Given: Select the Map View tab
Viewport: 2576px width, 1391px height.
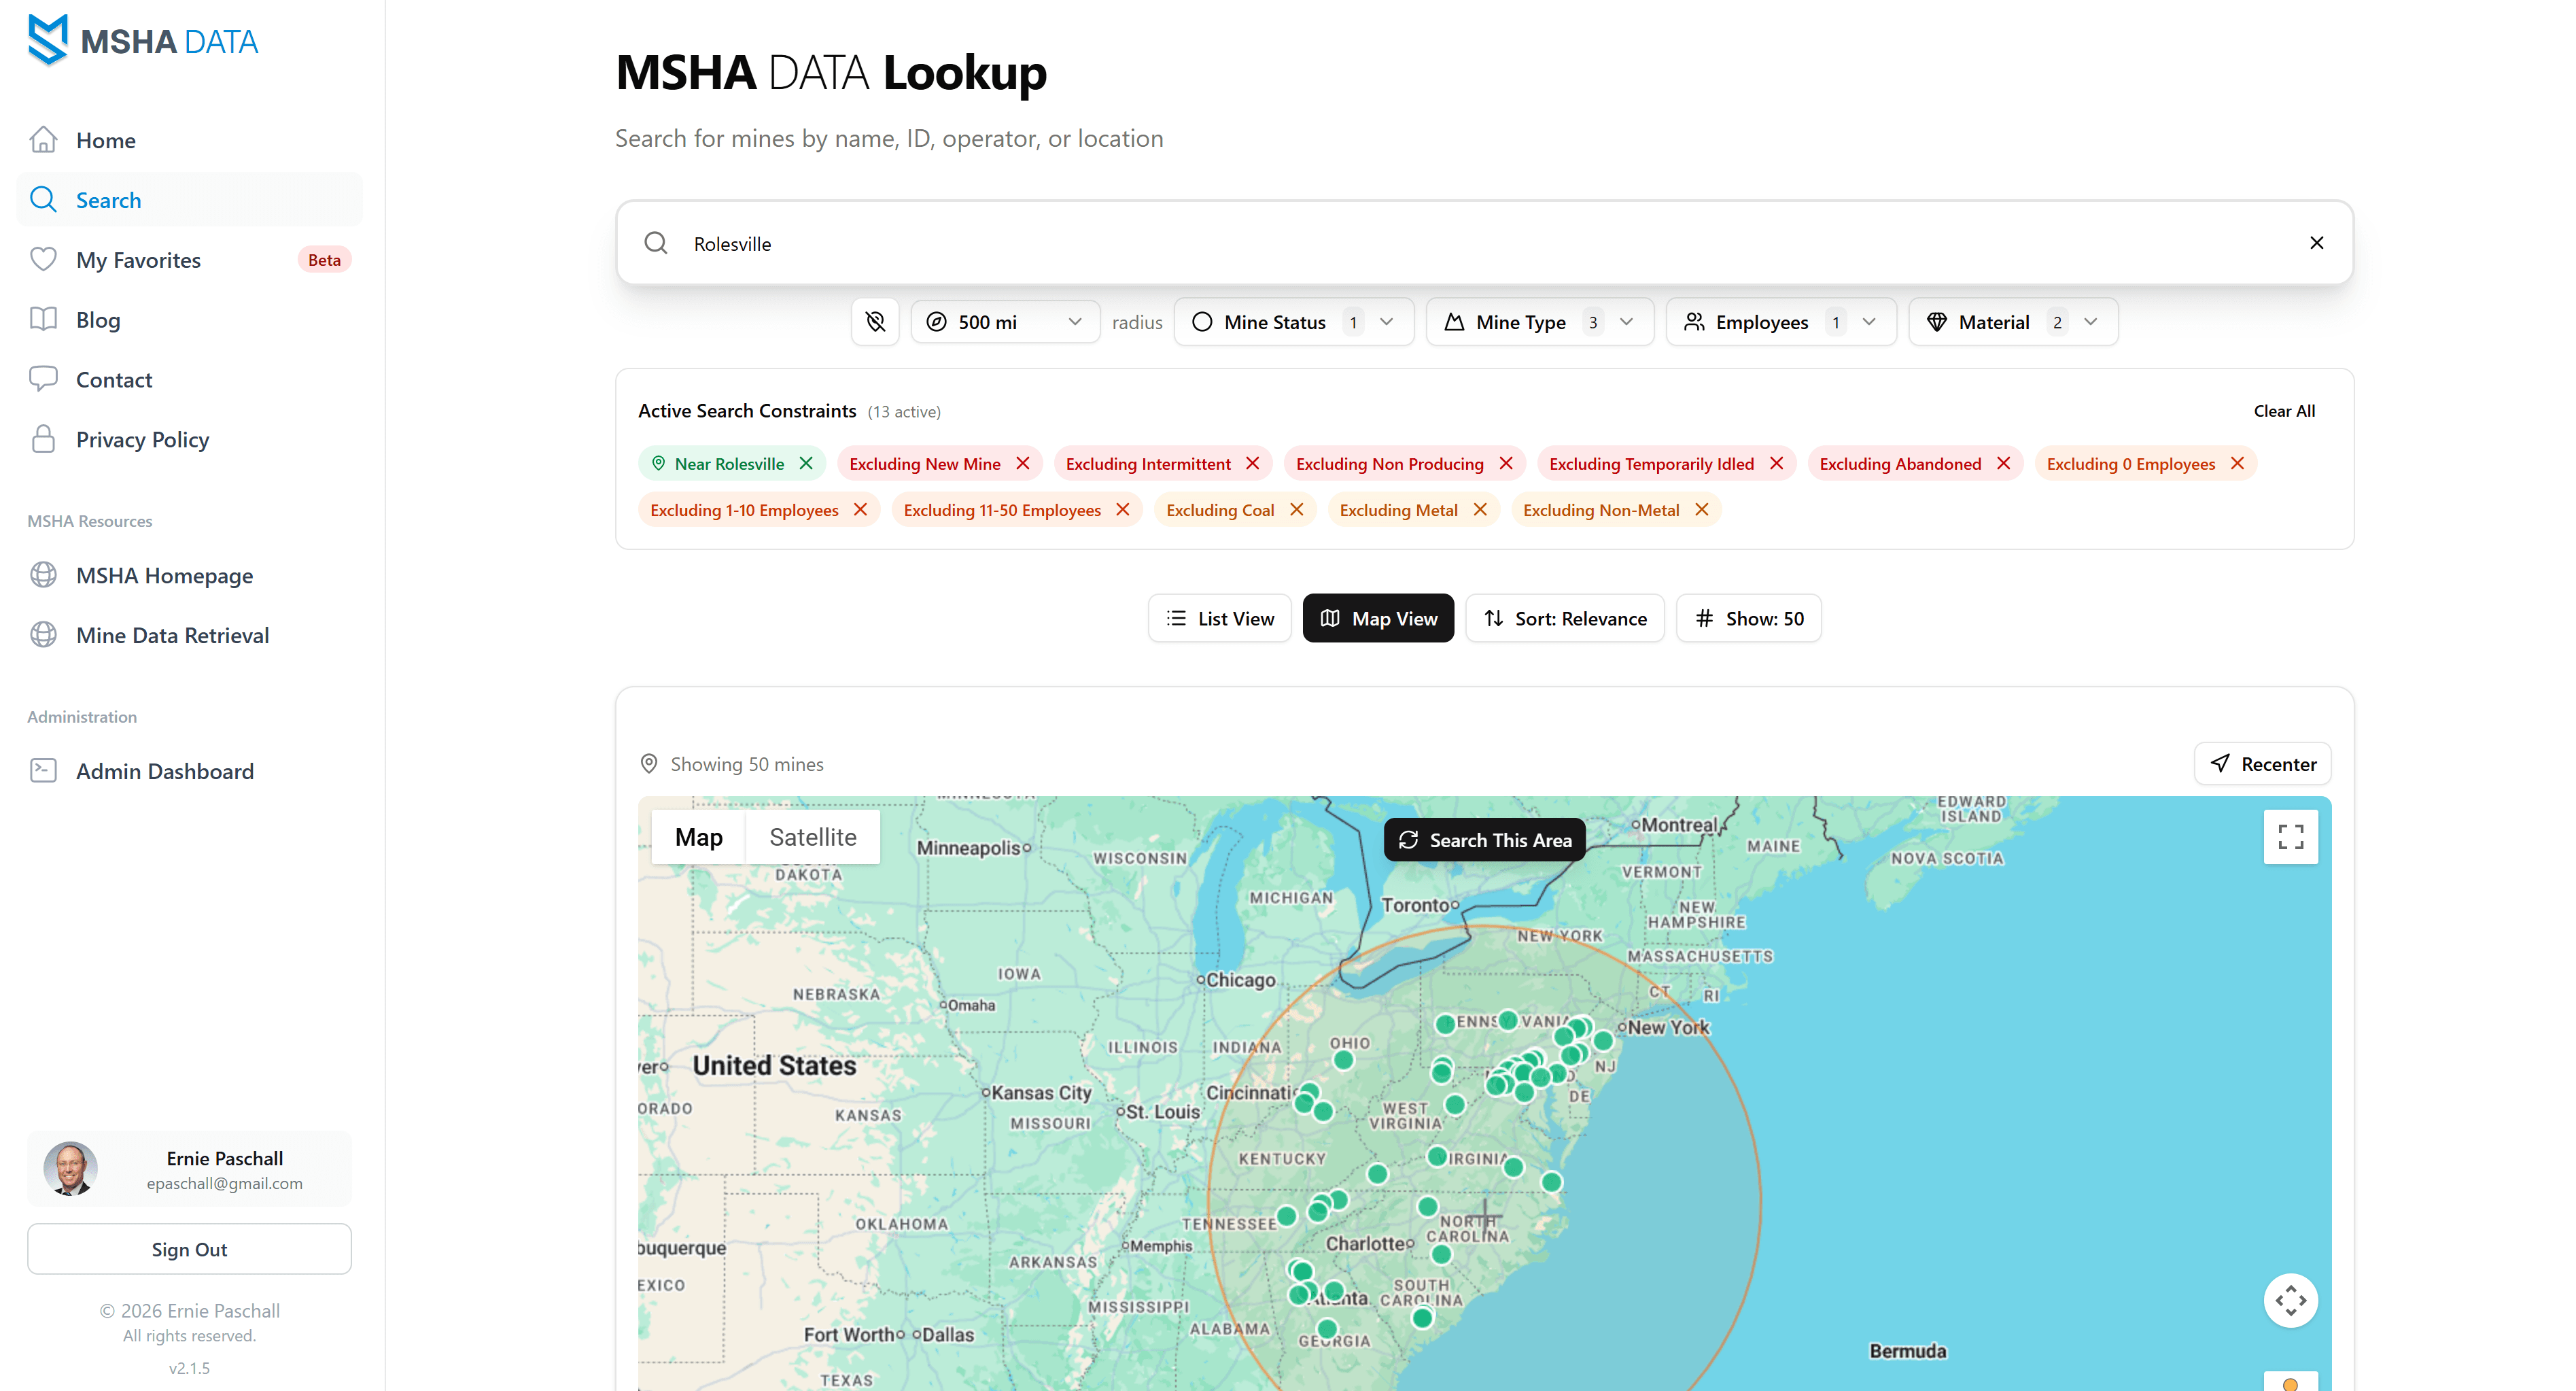Looking at the screenshot, I should click(x=1378, y=618).
